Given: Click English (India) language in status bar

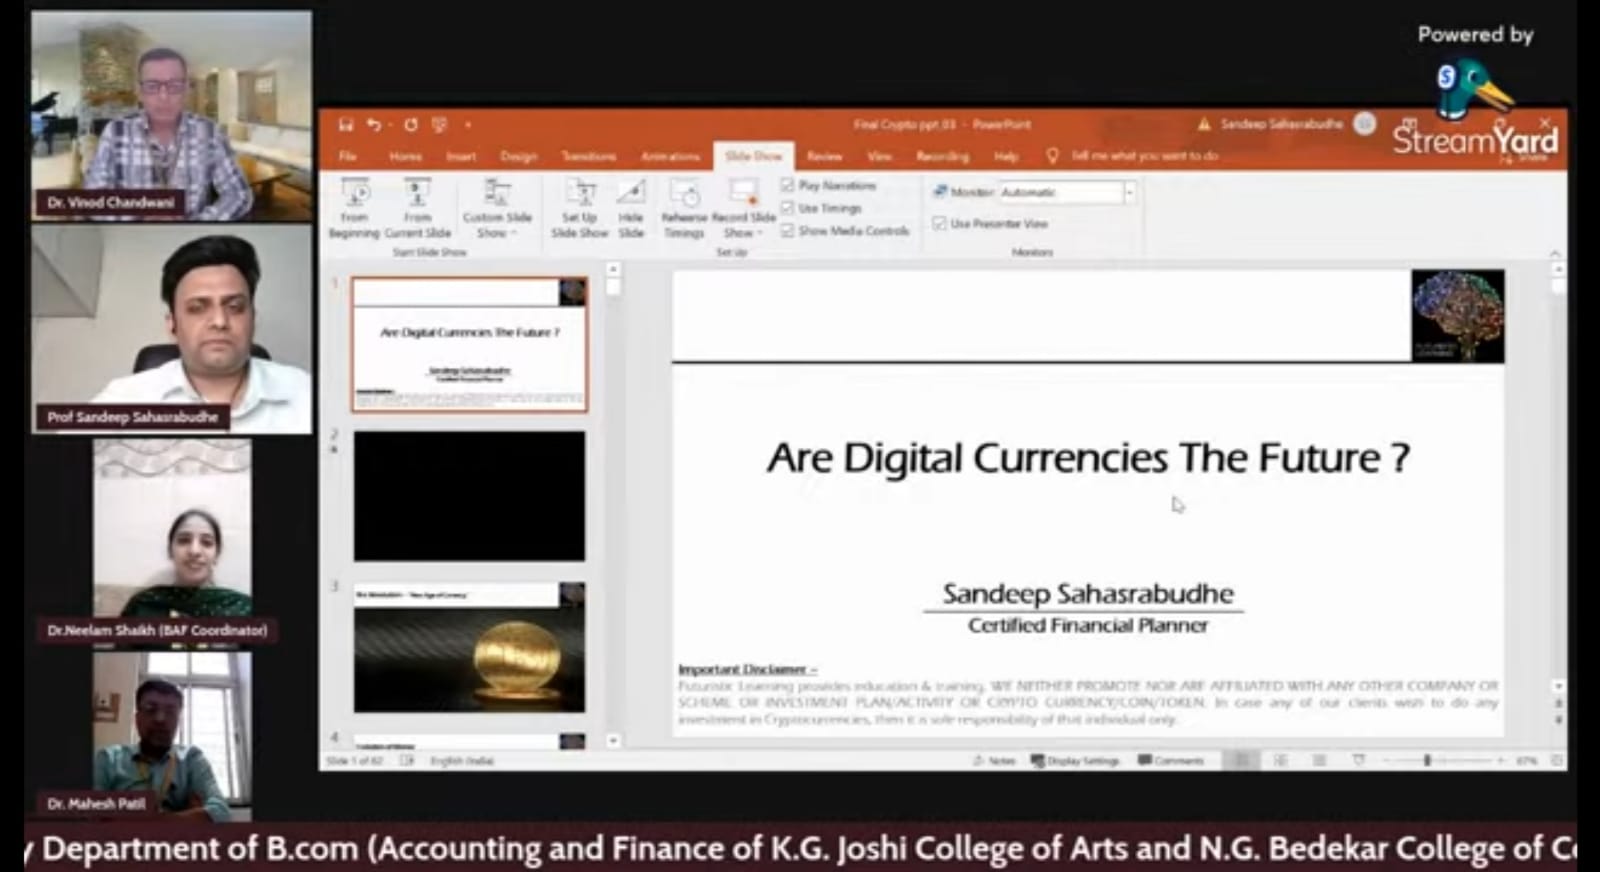Looking at the screenshot, I should pyautogui.click(x=462, y=761).
